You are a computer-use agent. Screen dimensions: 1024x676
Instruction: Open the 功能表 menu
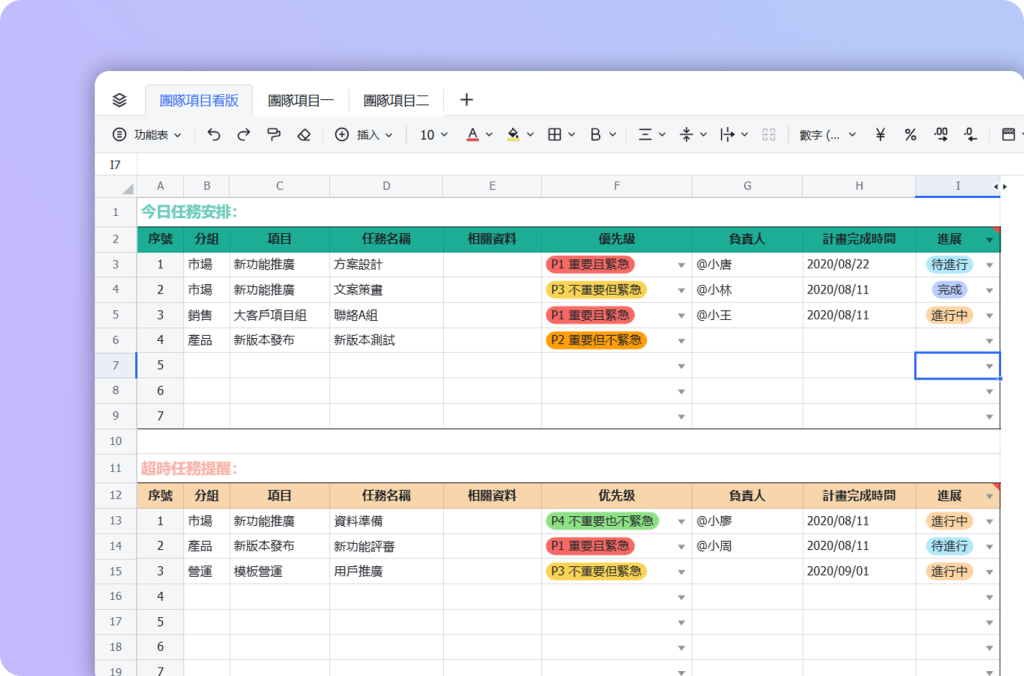click(x=147, y=135)
